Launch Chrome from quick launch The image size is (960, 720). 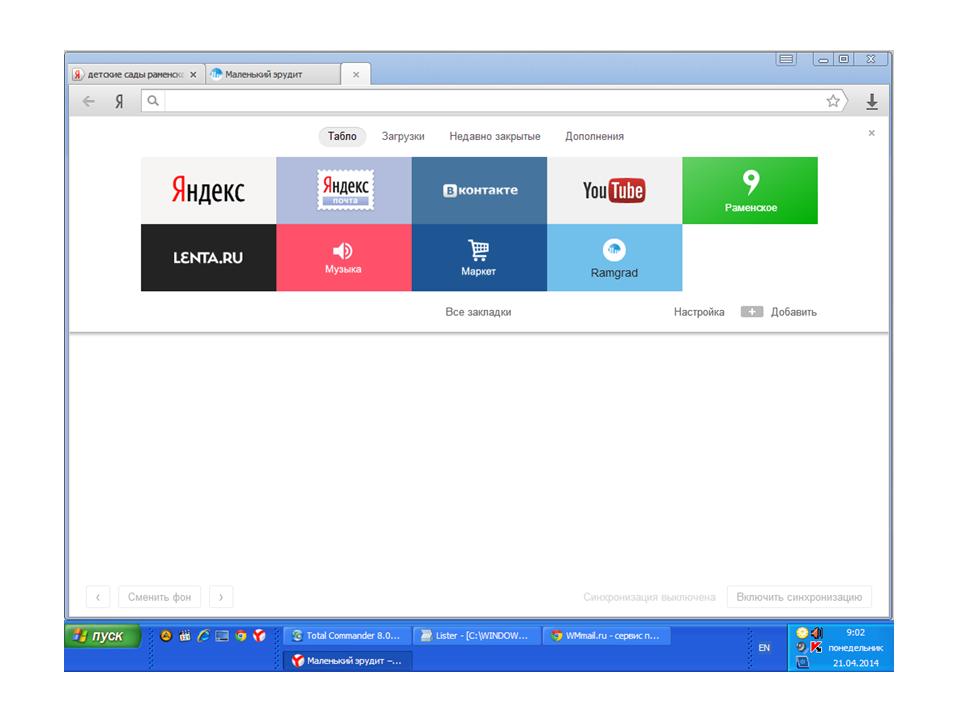point(241,636)
